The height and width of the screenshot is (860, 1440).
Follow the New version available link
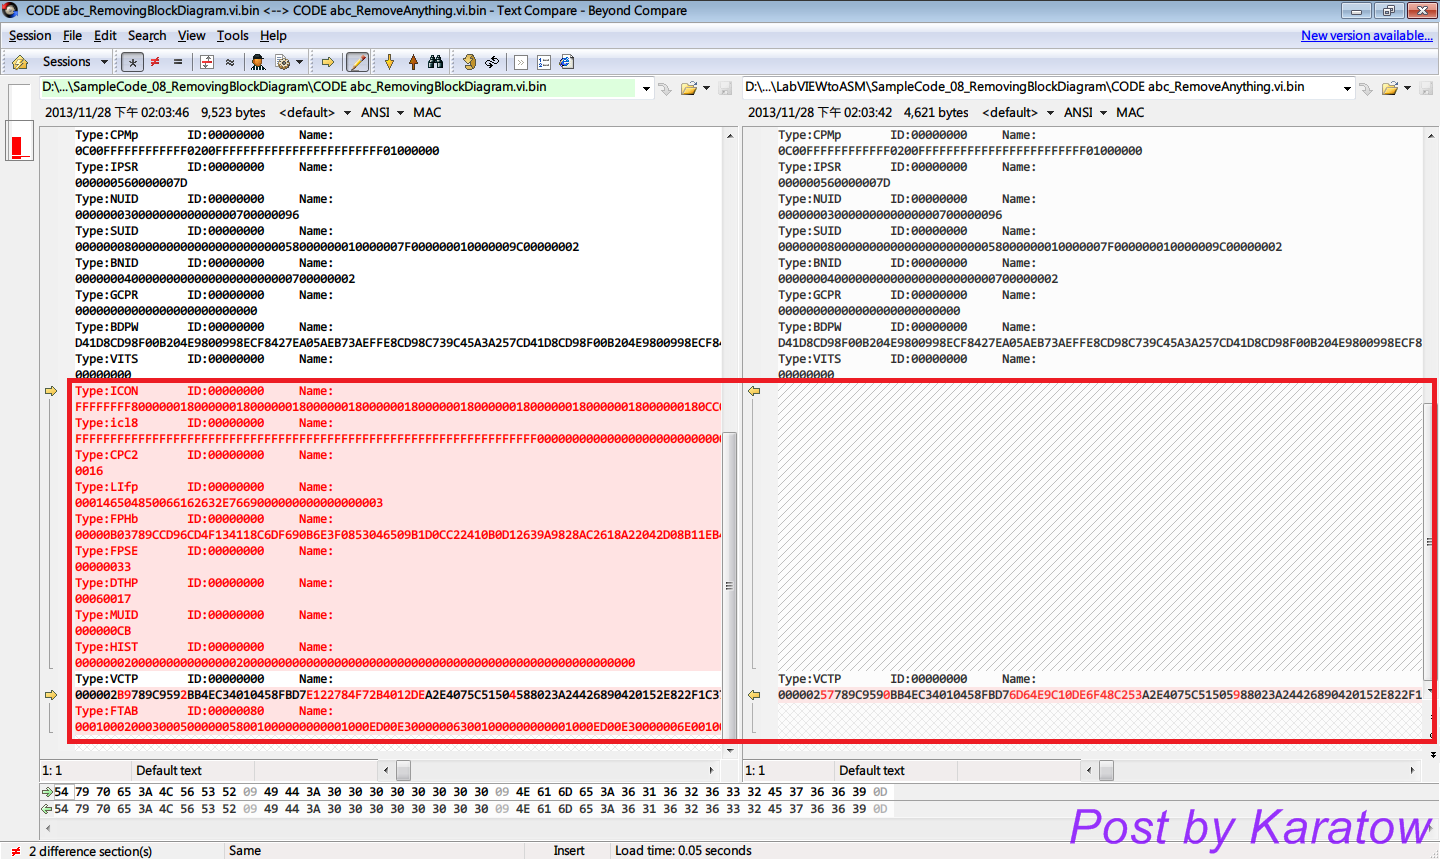coord(1367,35)
